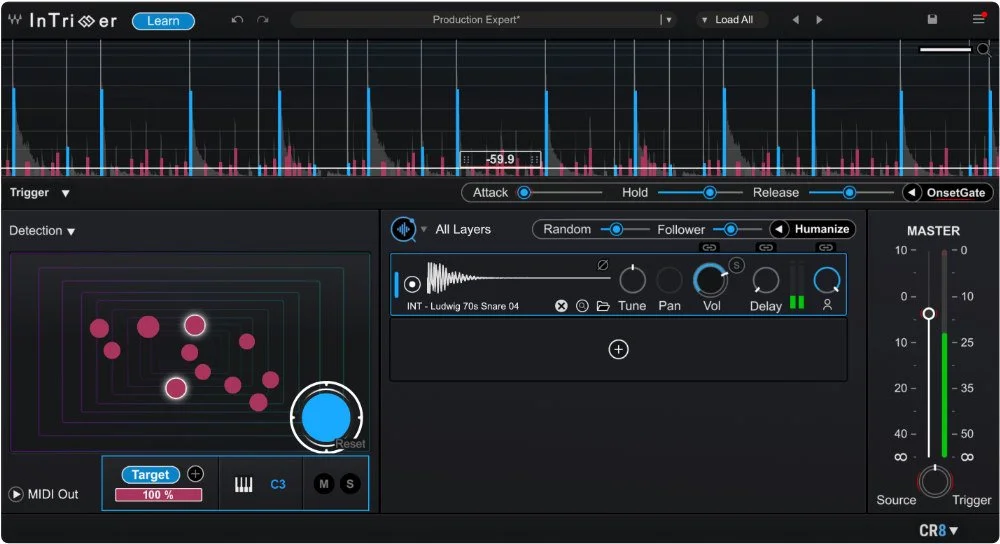The image size is (1000, 544).
Task: Click the All Layers label
Action: coord(463,230)
